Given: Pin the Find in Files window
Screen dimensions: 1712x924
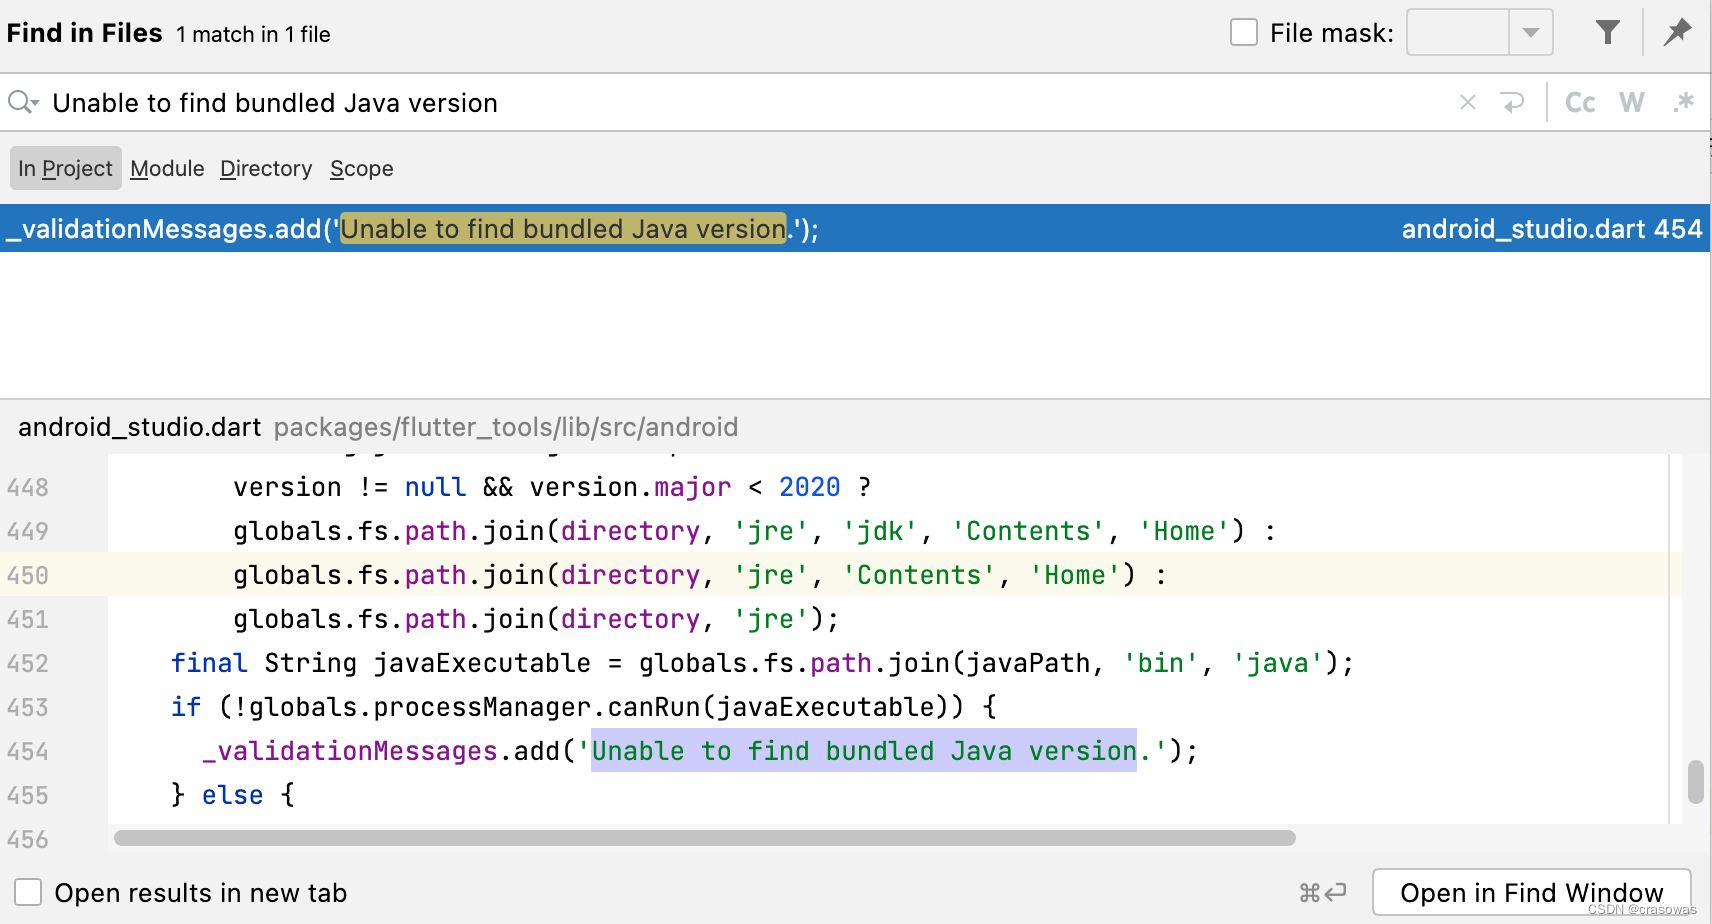Looking at the screenshot, I should (1677, 33).
